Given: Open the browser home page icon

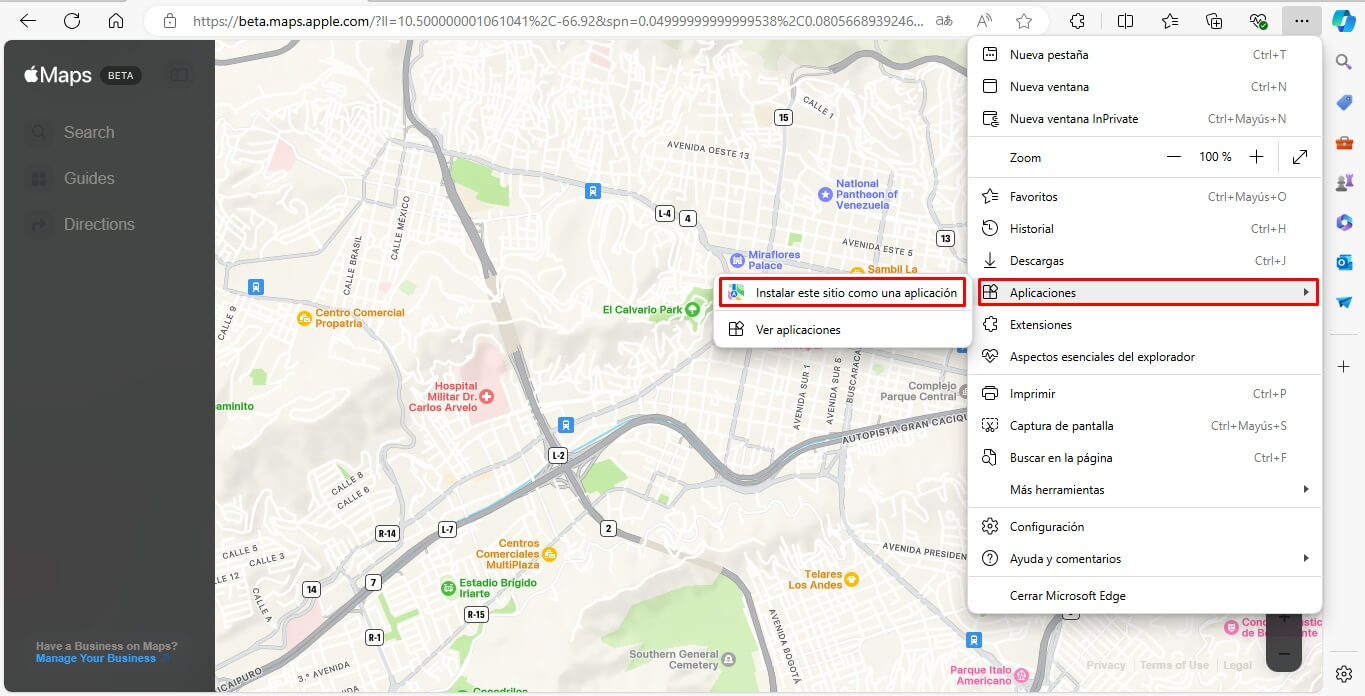Looking at the screenshot, I should tap(116, 21).
